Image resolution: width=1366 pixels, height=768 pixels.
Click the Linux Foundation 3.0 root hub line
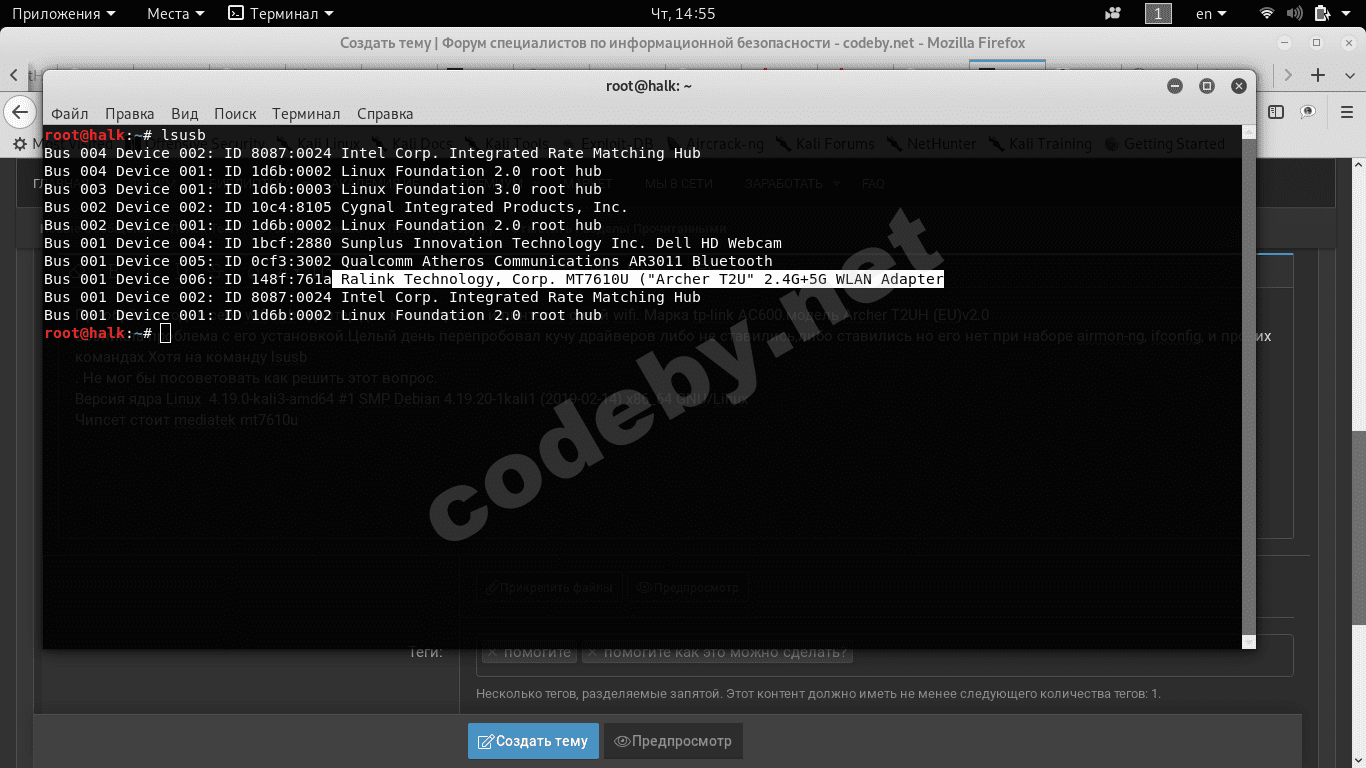click(323, 189)
